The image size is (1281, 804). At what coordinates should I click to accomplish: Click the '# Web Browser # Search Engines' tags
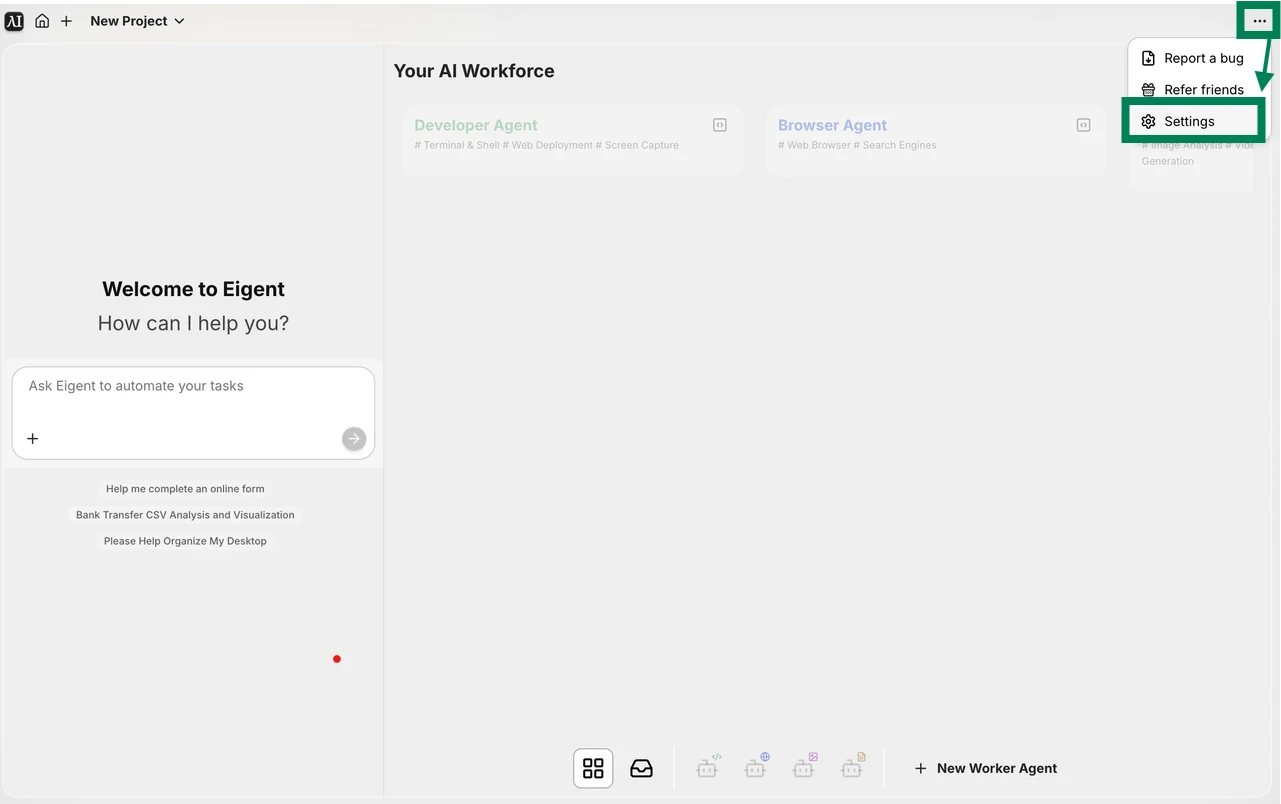click(x=857, y=145)
